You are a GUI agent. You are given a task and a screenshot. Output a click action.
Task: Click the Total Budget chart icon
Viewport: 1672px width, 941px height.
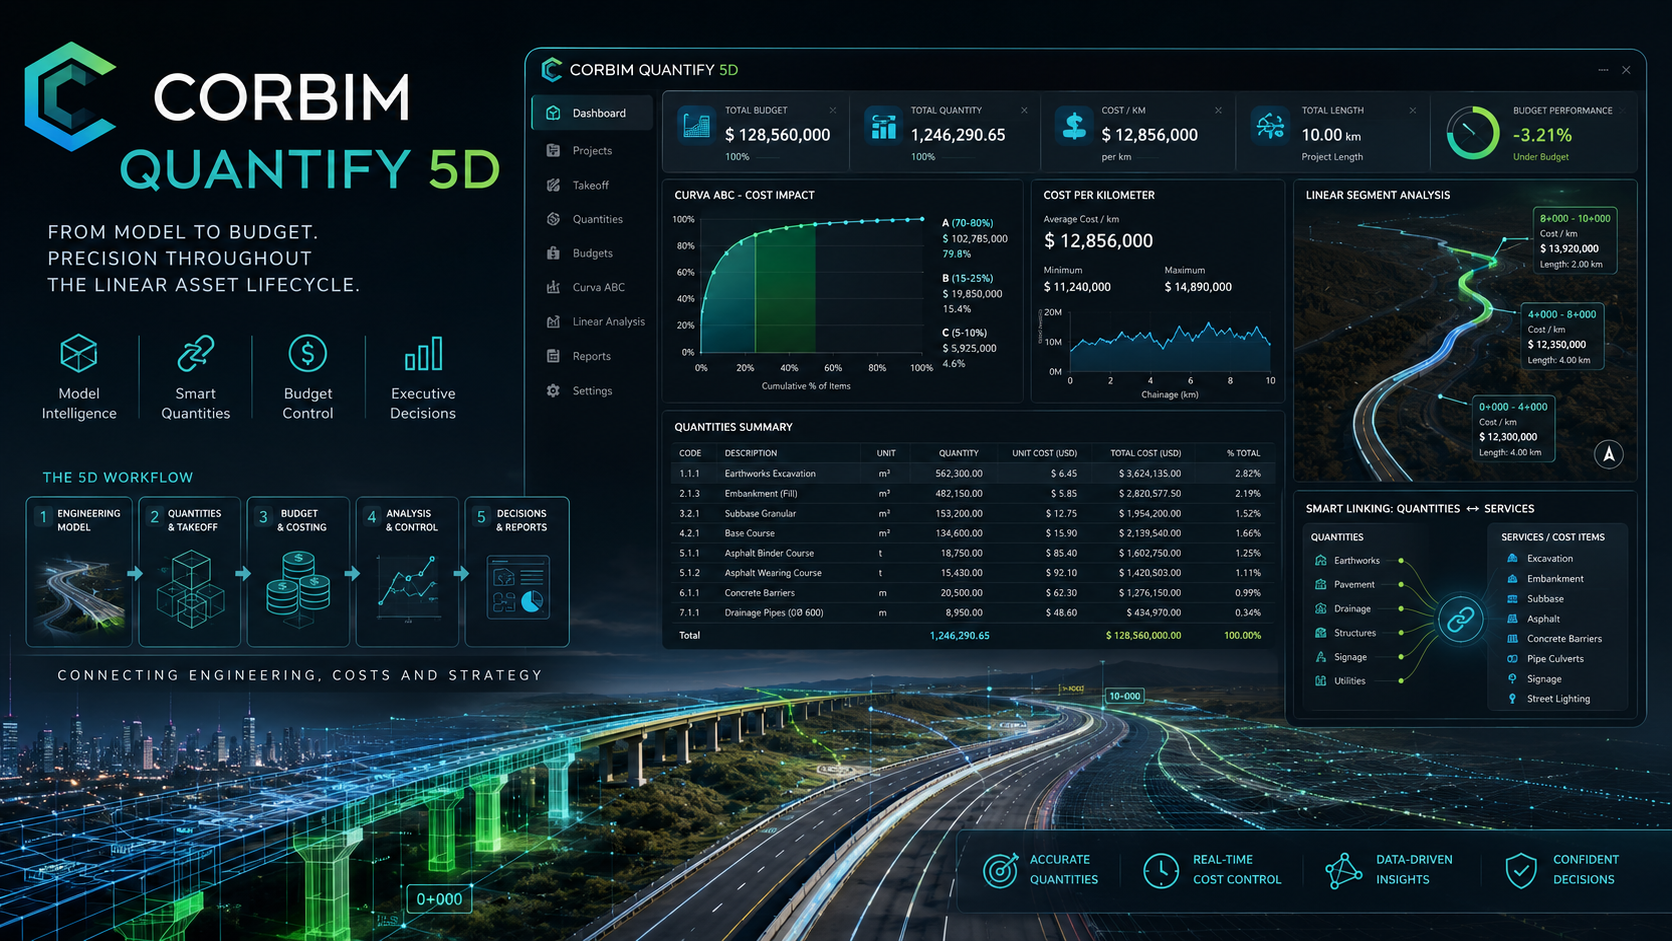(x=696, y=127)
